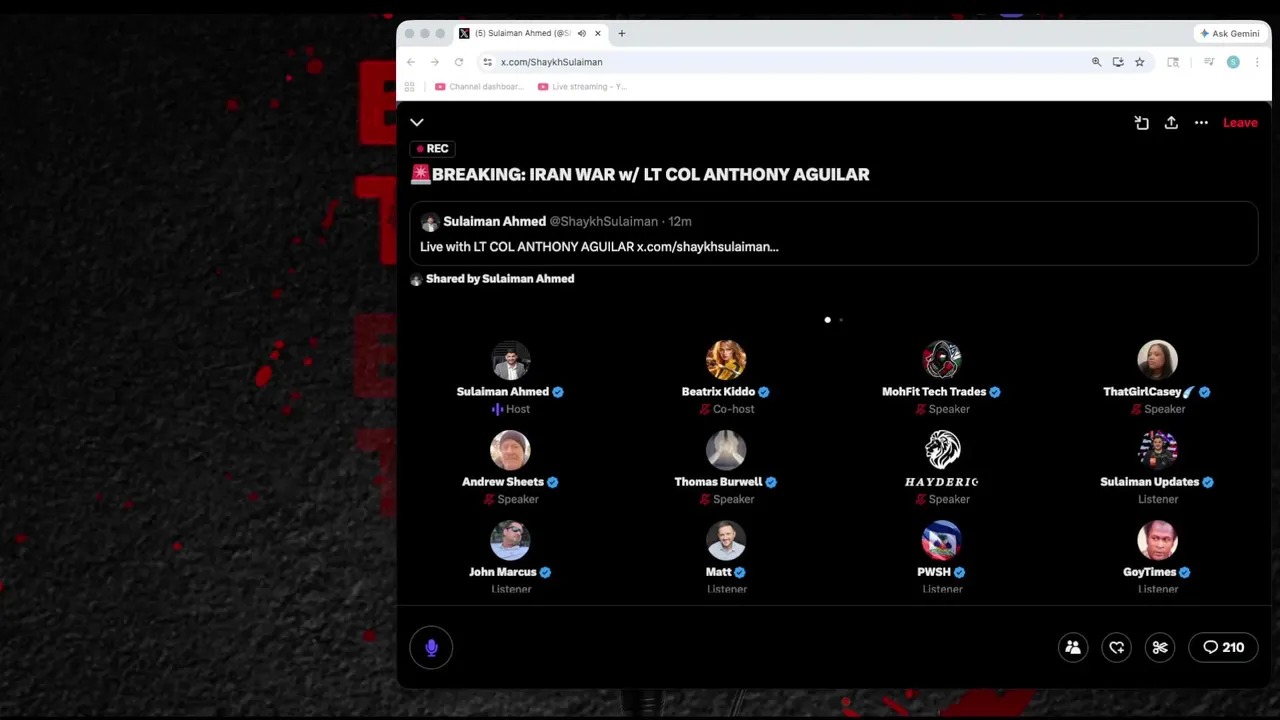Click the Ask Gemini button
The image size is (1280, 720).
point(1230,34)
